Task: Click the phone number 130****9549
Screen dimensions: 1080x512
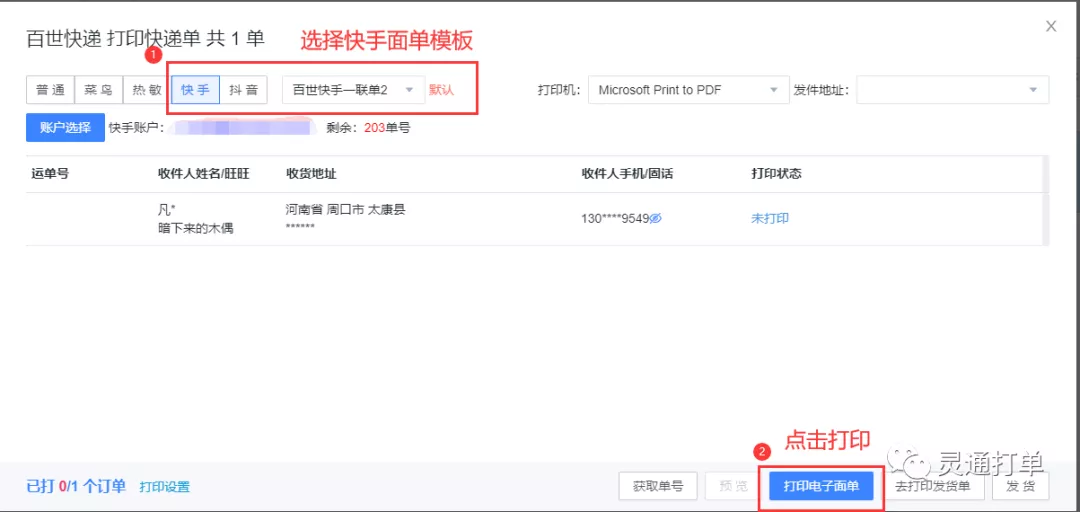Action: coord(616,218)
